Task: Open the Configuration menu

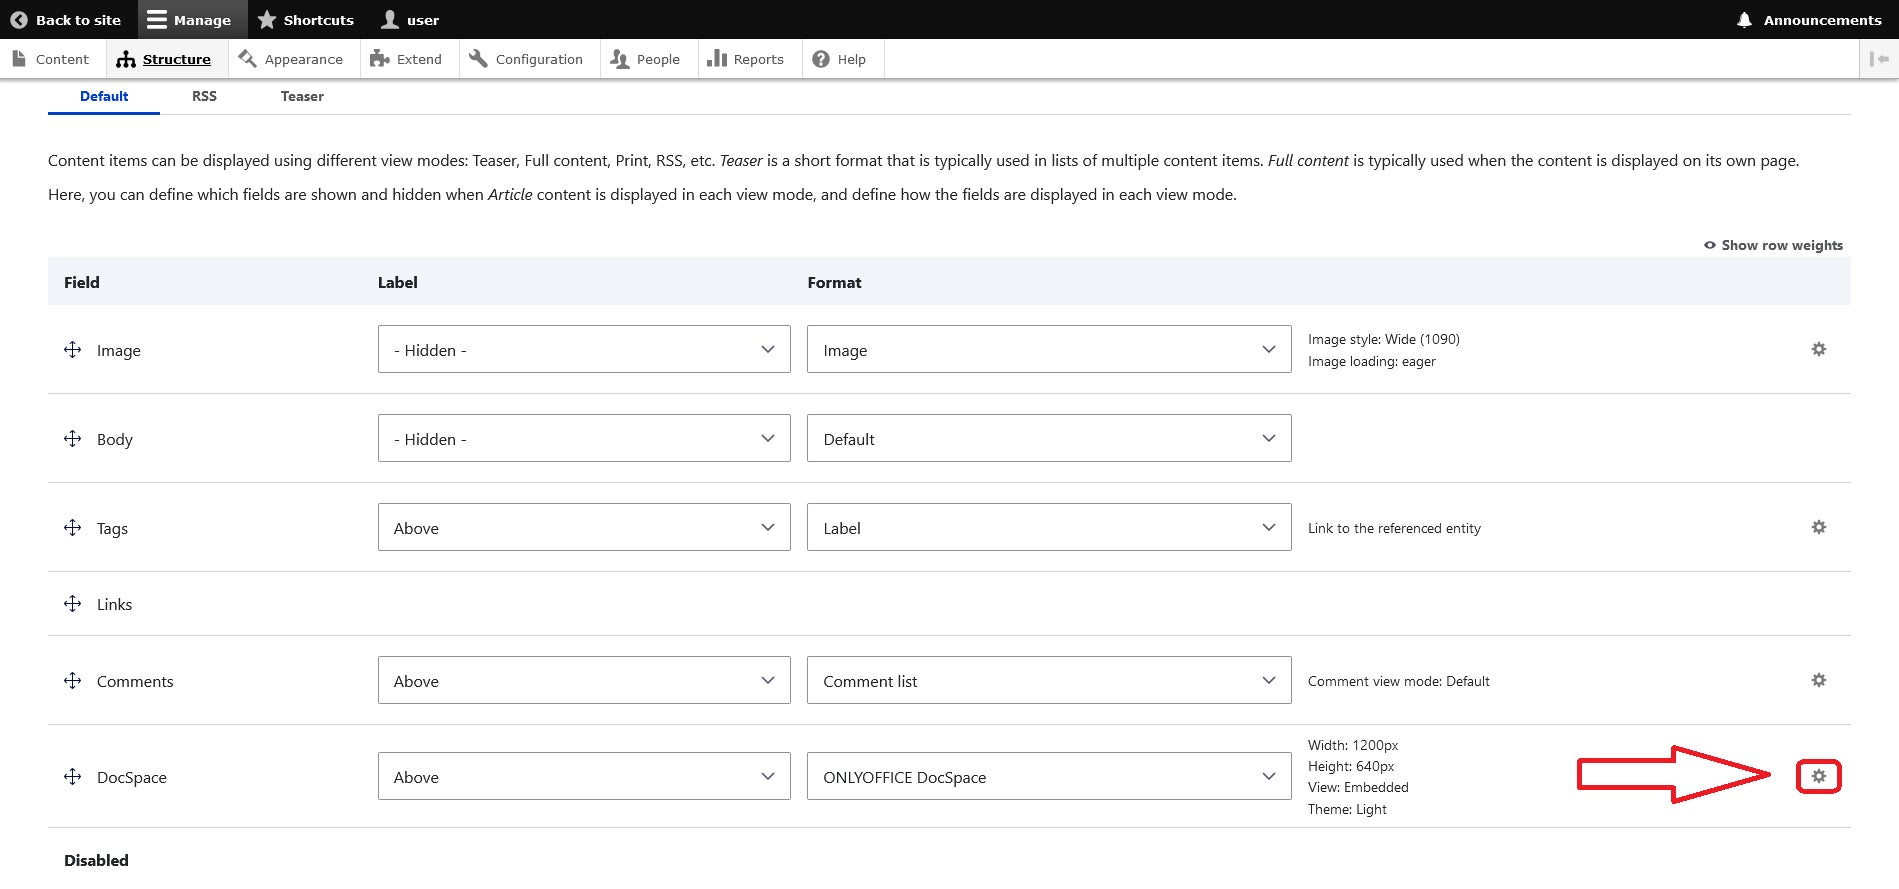Action: tap(526, 59)
